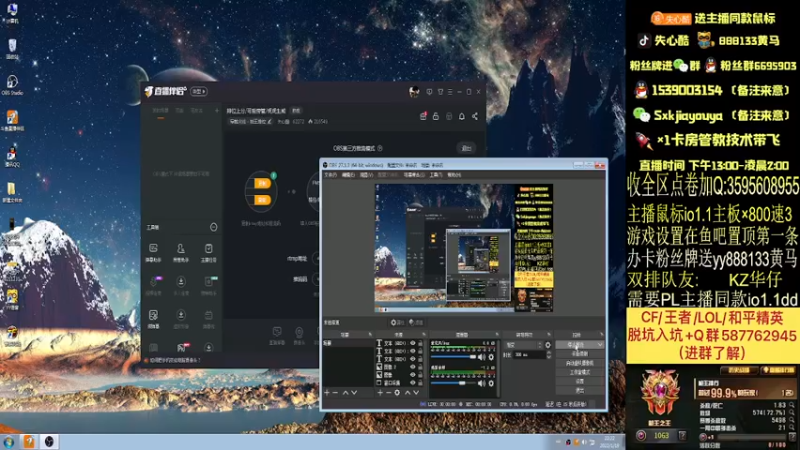Add a new scene in OBS
The image size is (800, 450).
pos(327,392)
